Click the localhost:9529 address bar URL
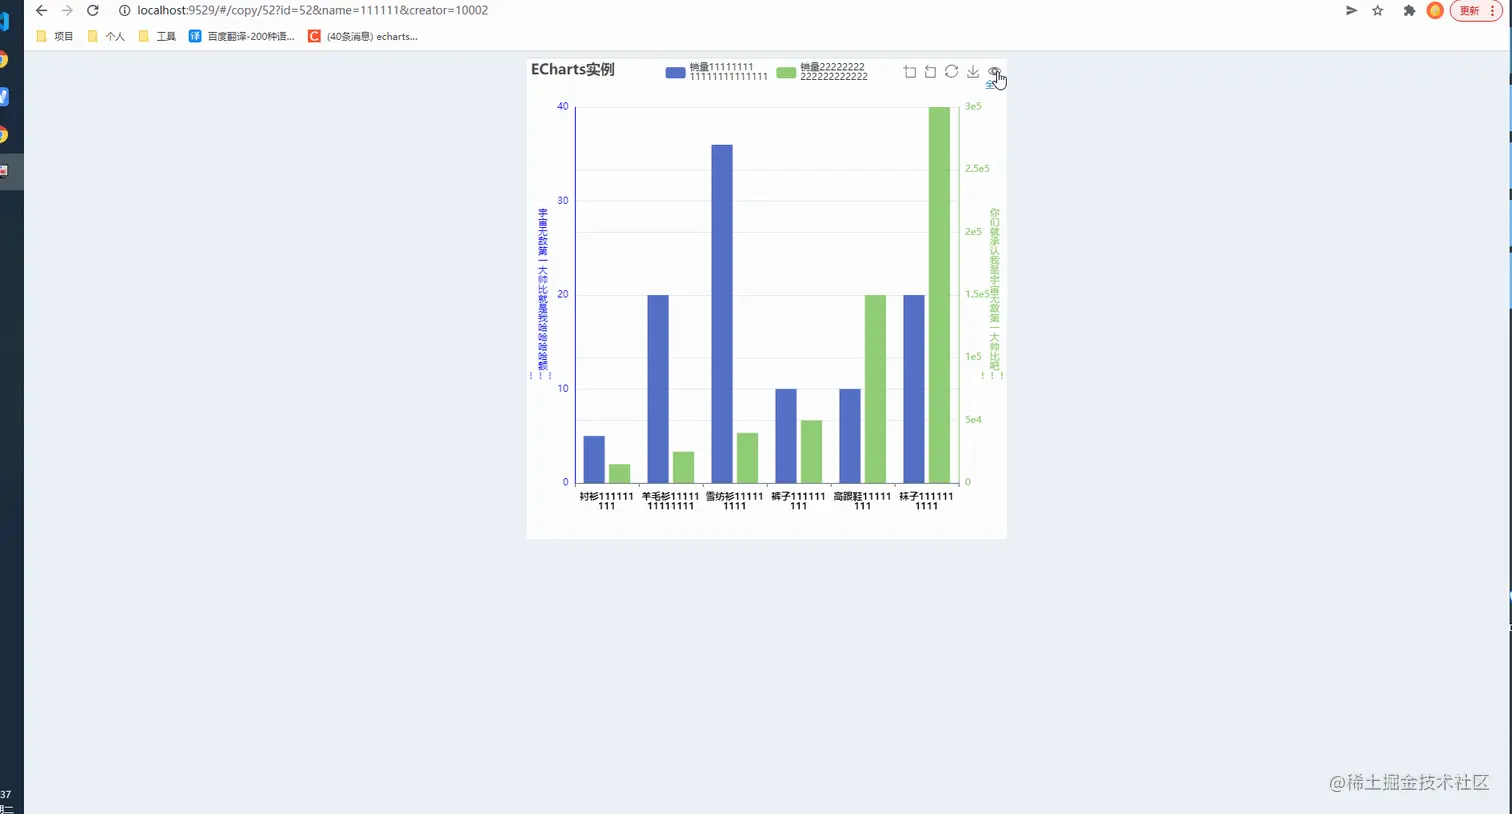Screen dimensions: 1512x814 pos(313,10)
